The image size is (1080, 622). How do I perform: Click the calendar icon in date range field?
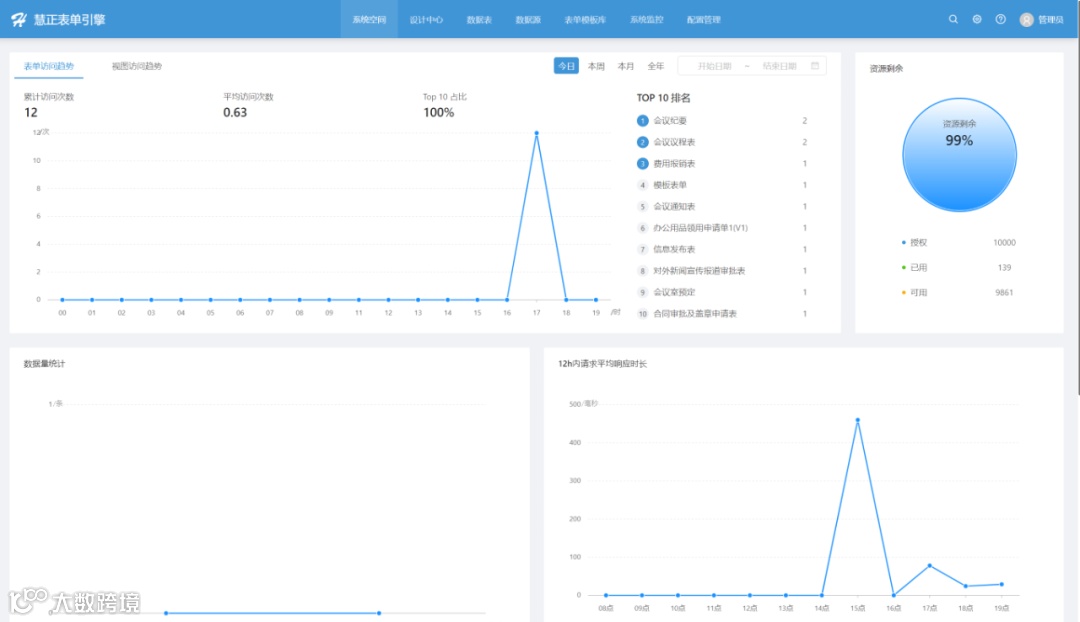click(815, 65)
